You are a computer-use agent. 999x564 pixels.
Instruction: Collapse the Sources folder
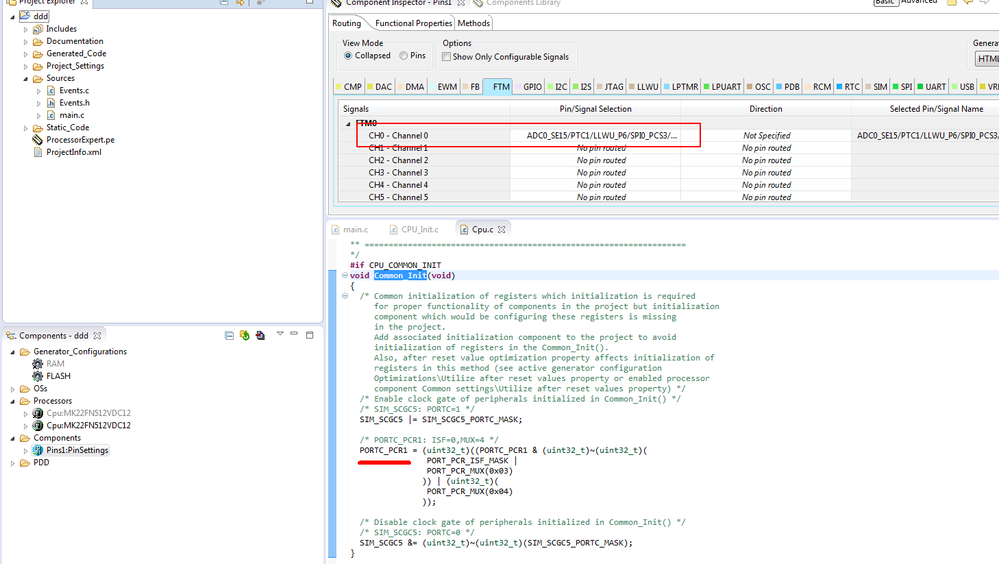tap(25, 78)
